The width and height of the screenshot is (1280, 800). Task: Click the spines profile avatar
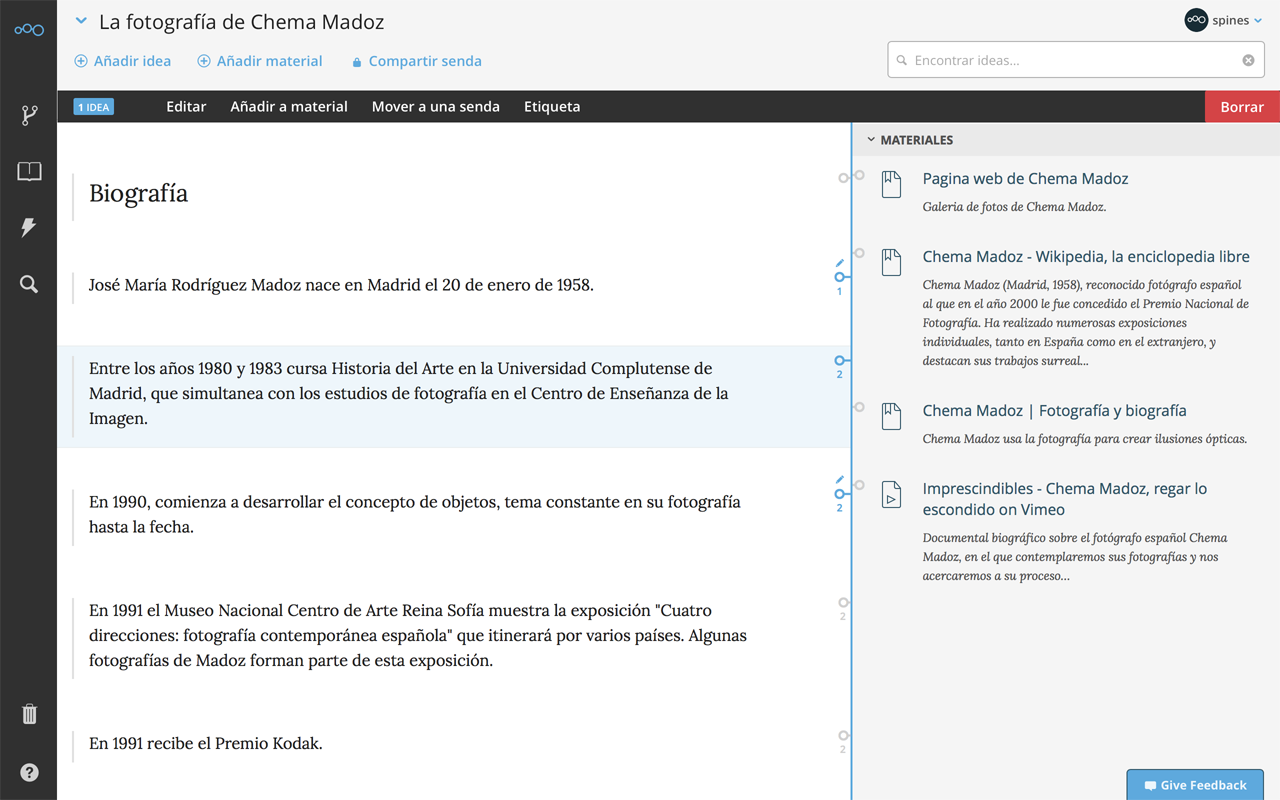(1196, 20)
